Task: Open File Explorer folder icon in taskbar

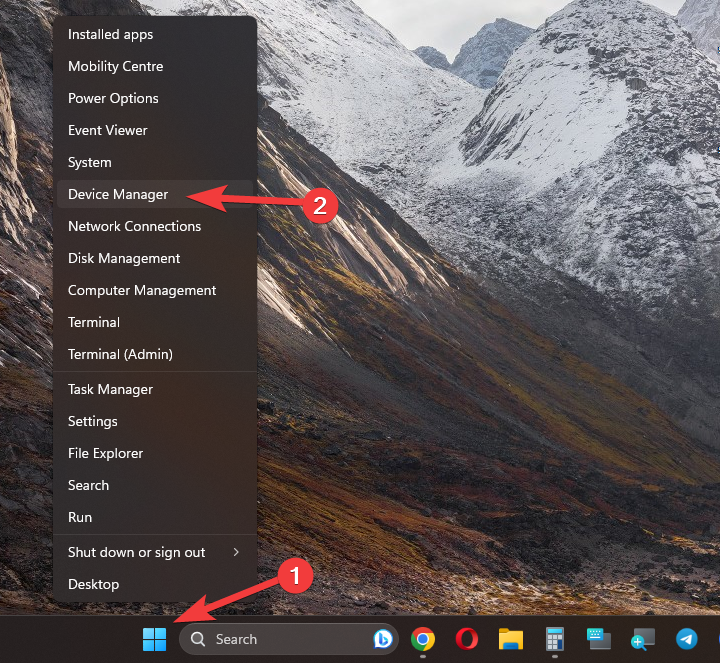Action: pyautogui.click(x=511, y=639)
